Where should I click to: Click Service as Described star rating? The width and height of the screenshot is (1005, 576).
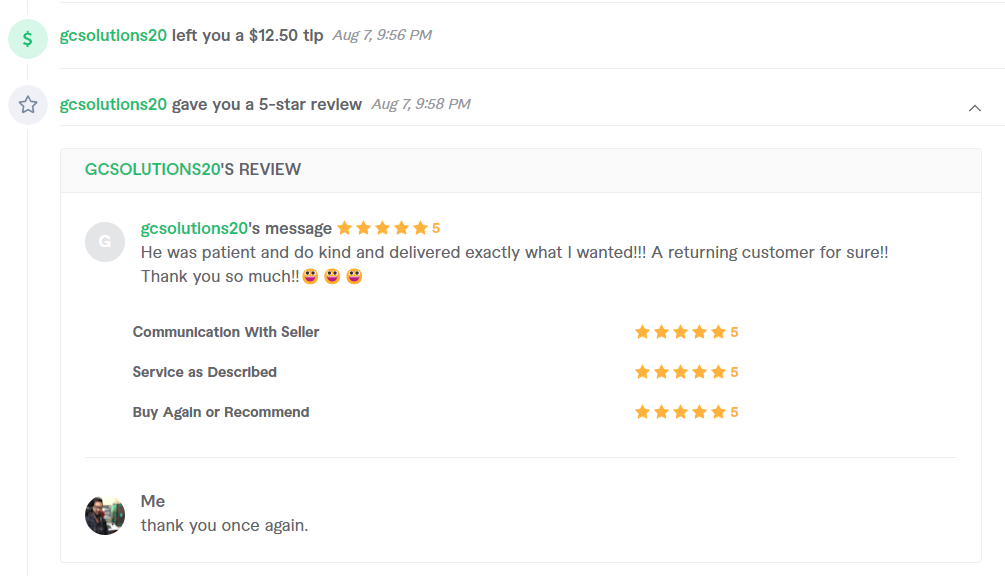pyautogui.click(x=686, y=372)
